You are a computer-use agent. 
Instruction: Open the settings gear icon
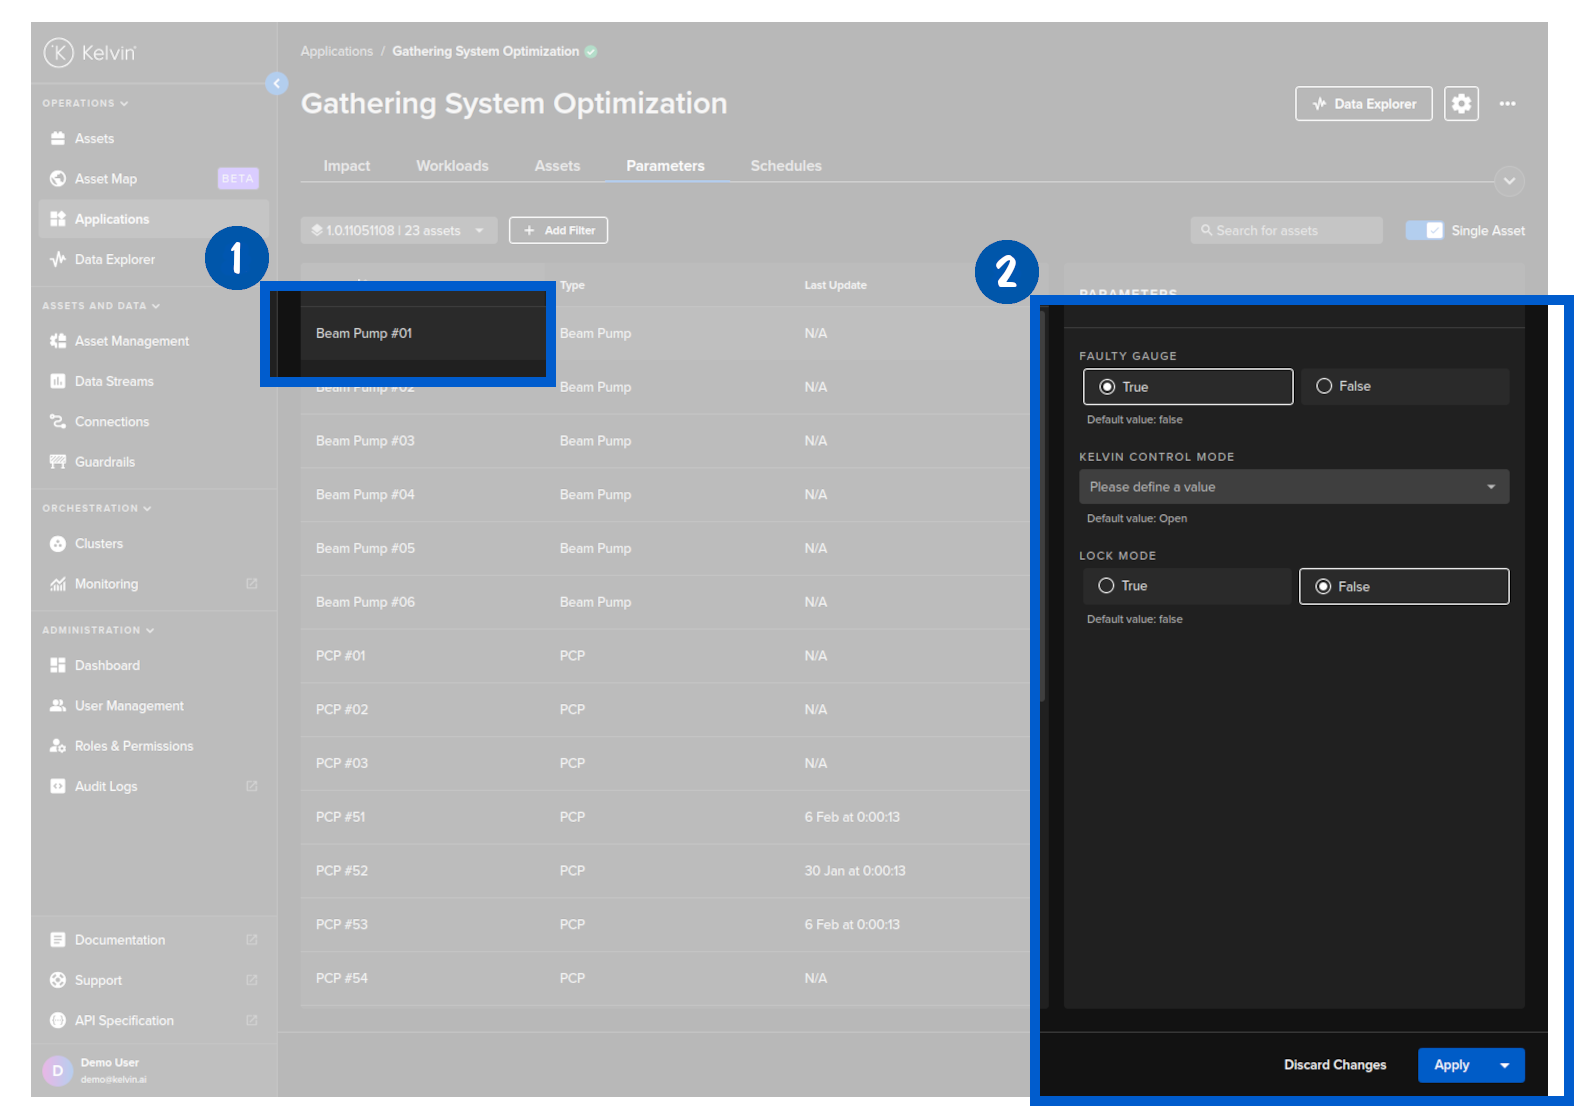(x=1461, y=104)
